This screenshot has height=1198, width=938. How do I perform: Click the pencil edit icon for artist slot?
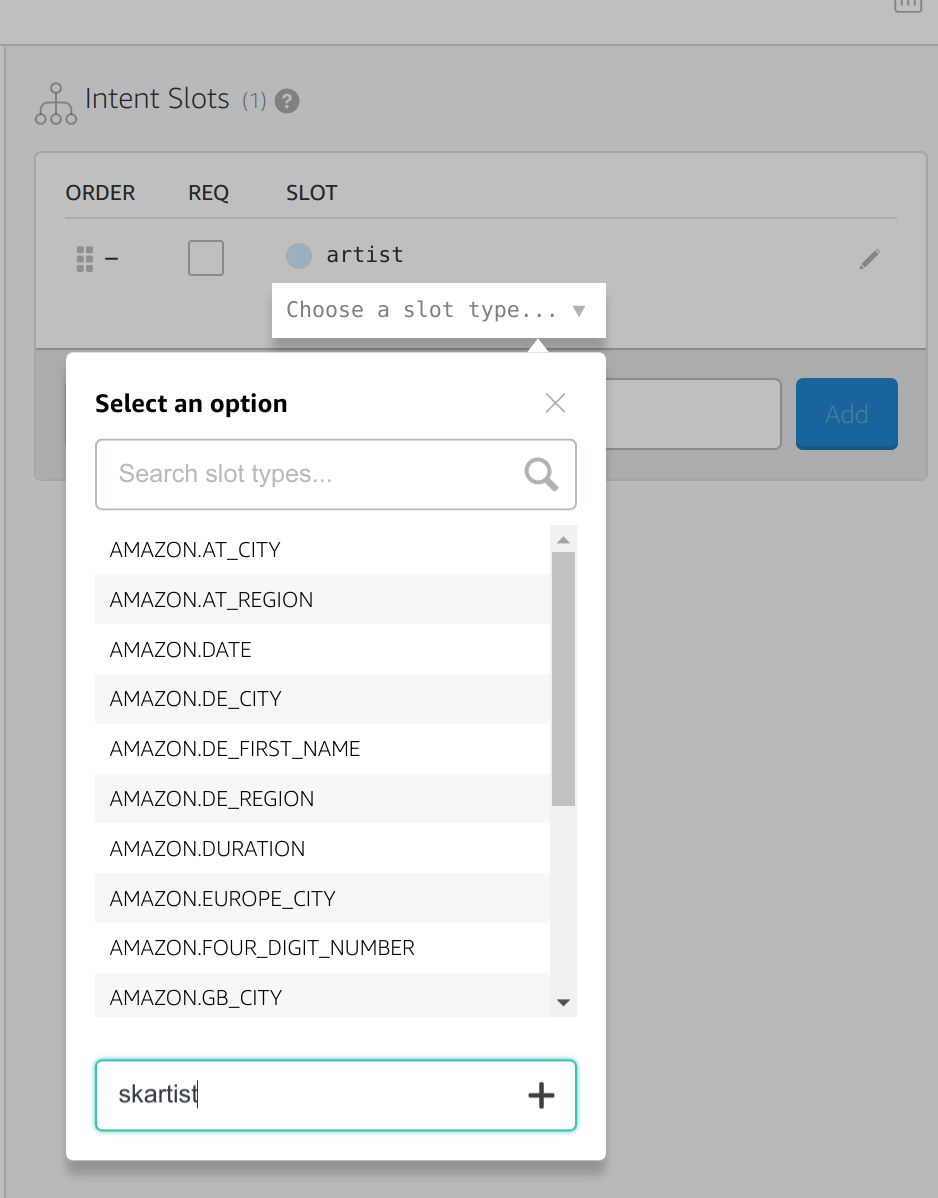pos(869,260)
